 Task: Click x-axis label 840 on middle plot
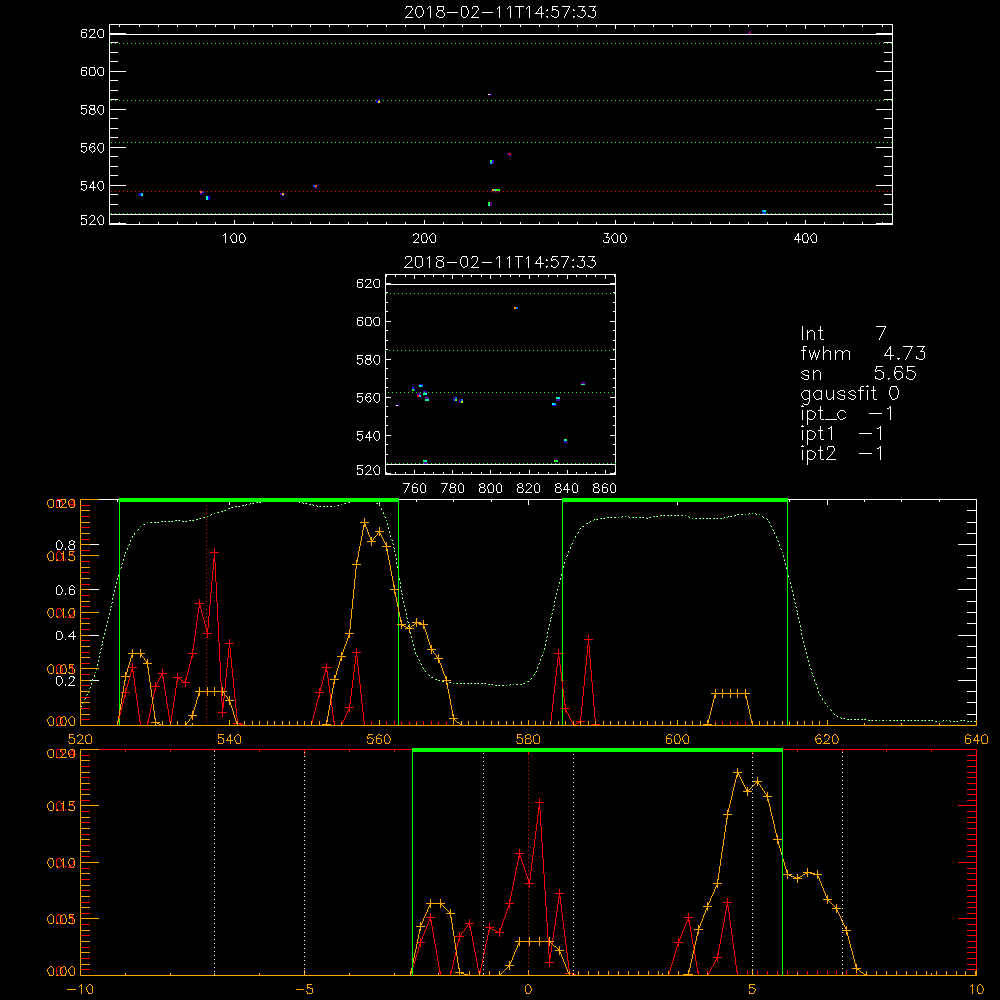566,489
